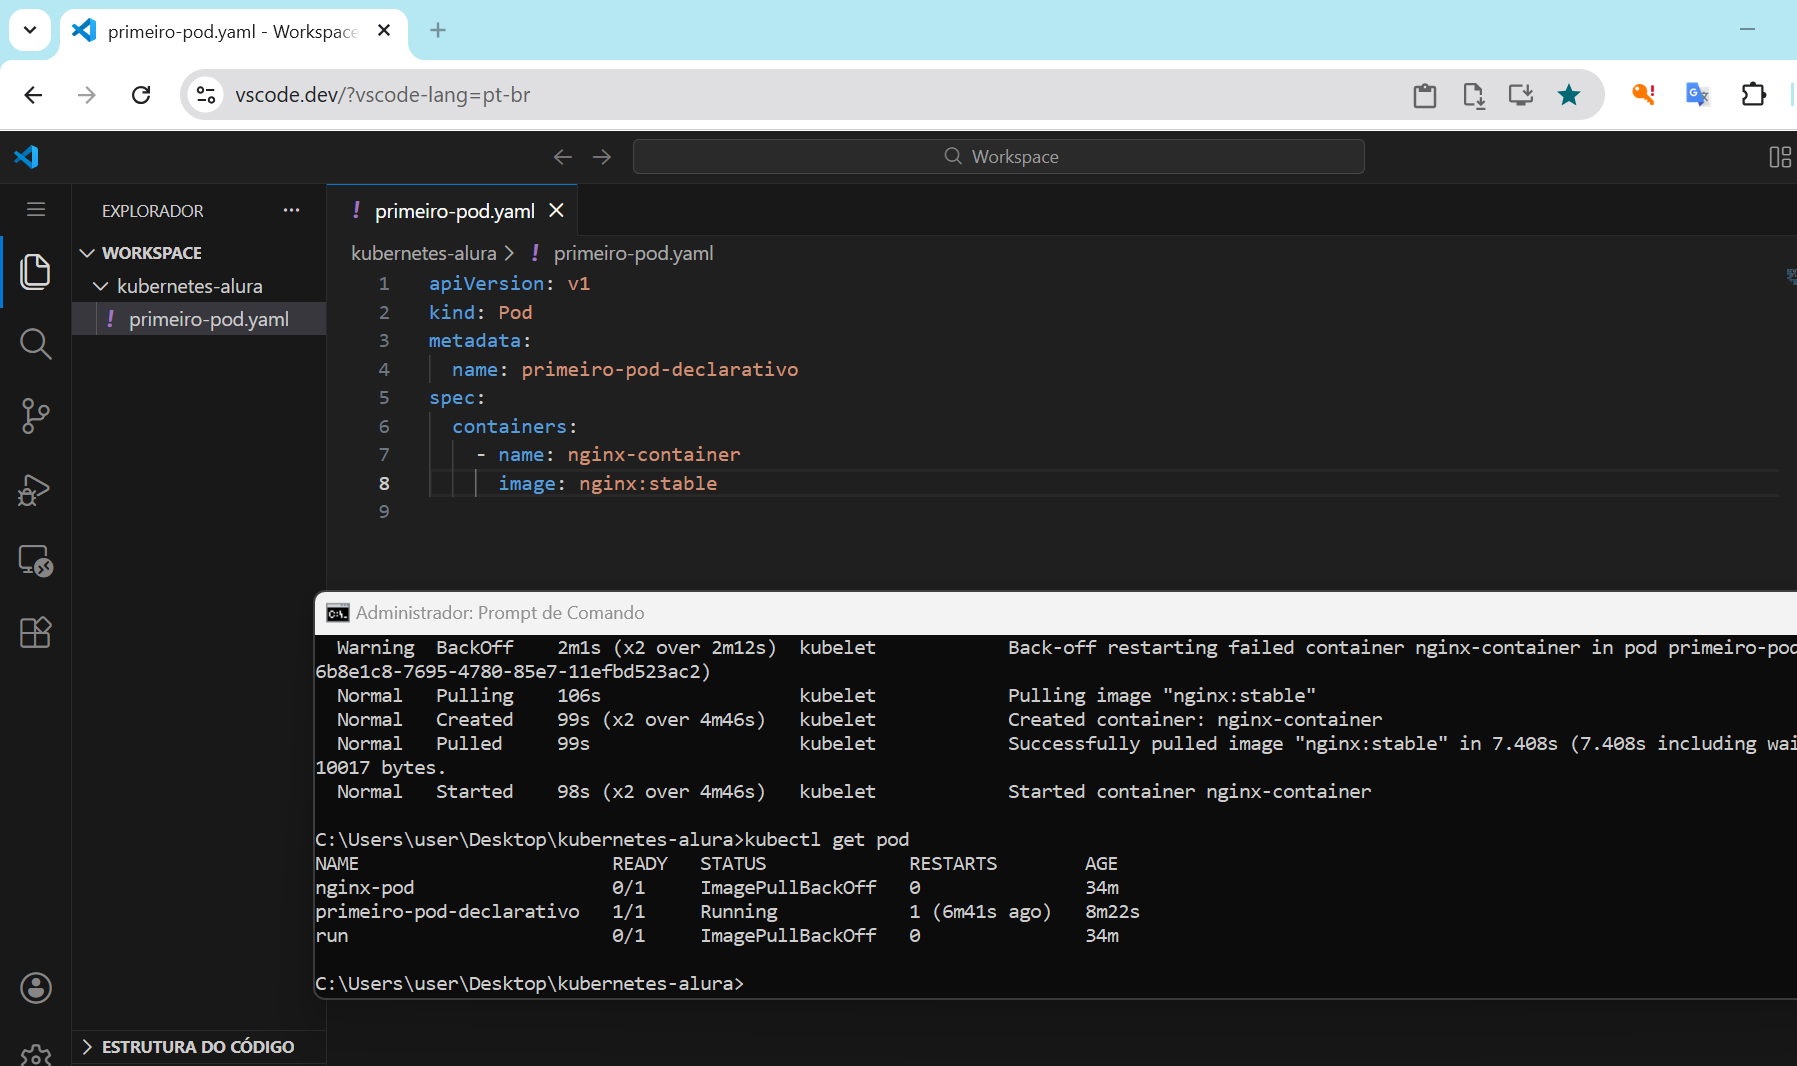Image resolution: width=1797 pixels, height=1066 pixels.
Task: Open the Source Control view
Action: coord(35,416)
